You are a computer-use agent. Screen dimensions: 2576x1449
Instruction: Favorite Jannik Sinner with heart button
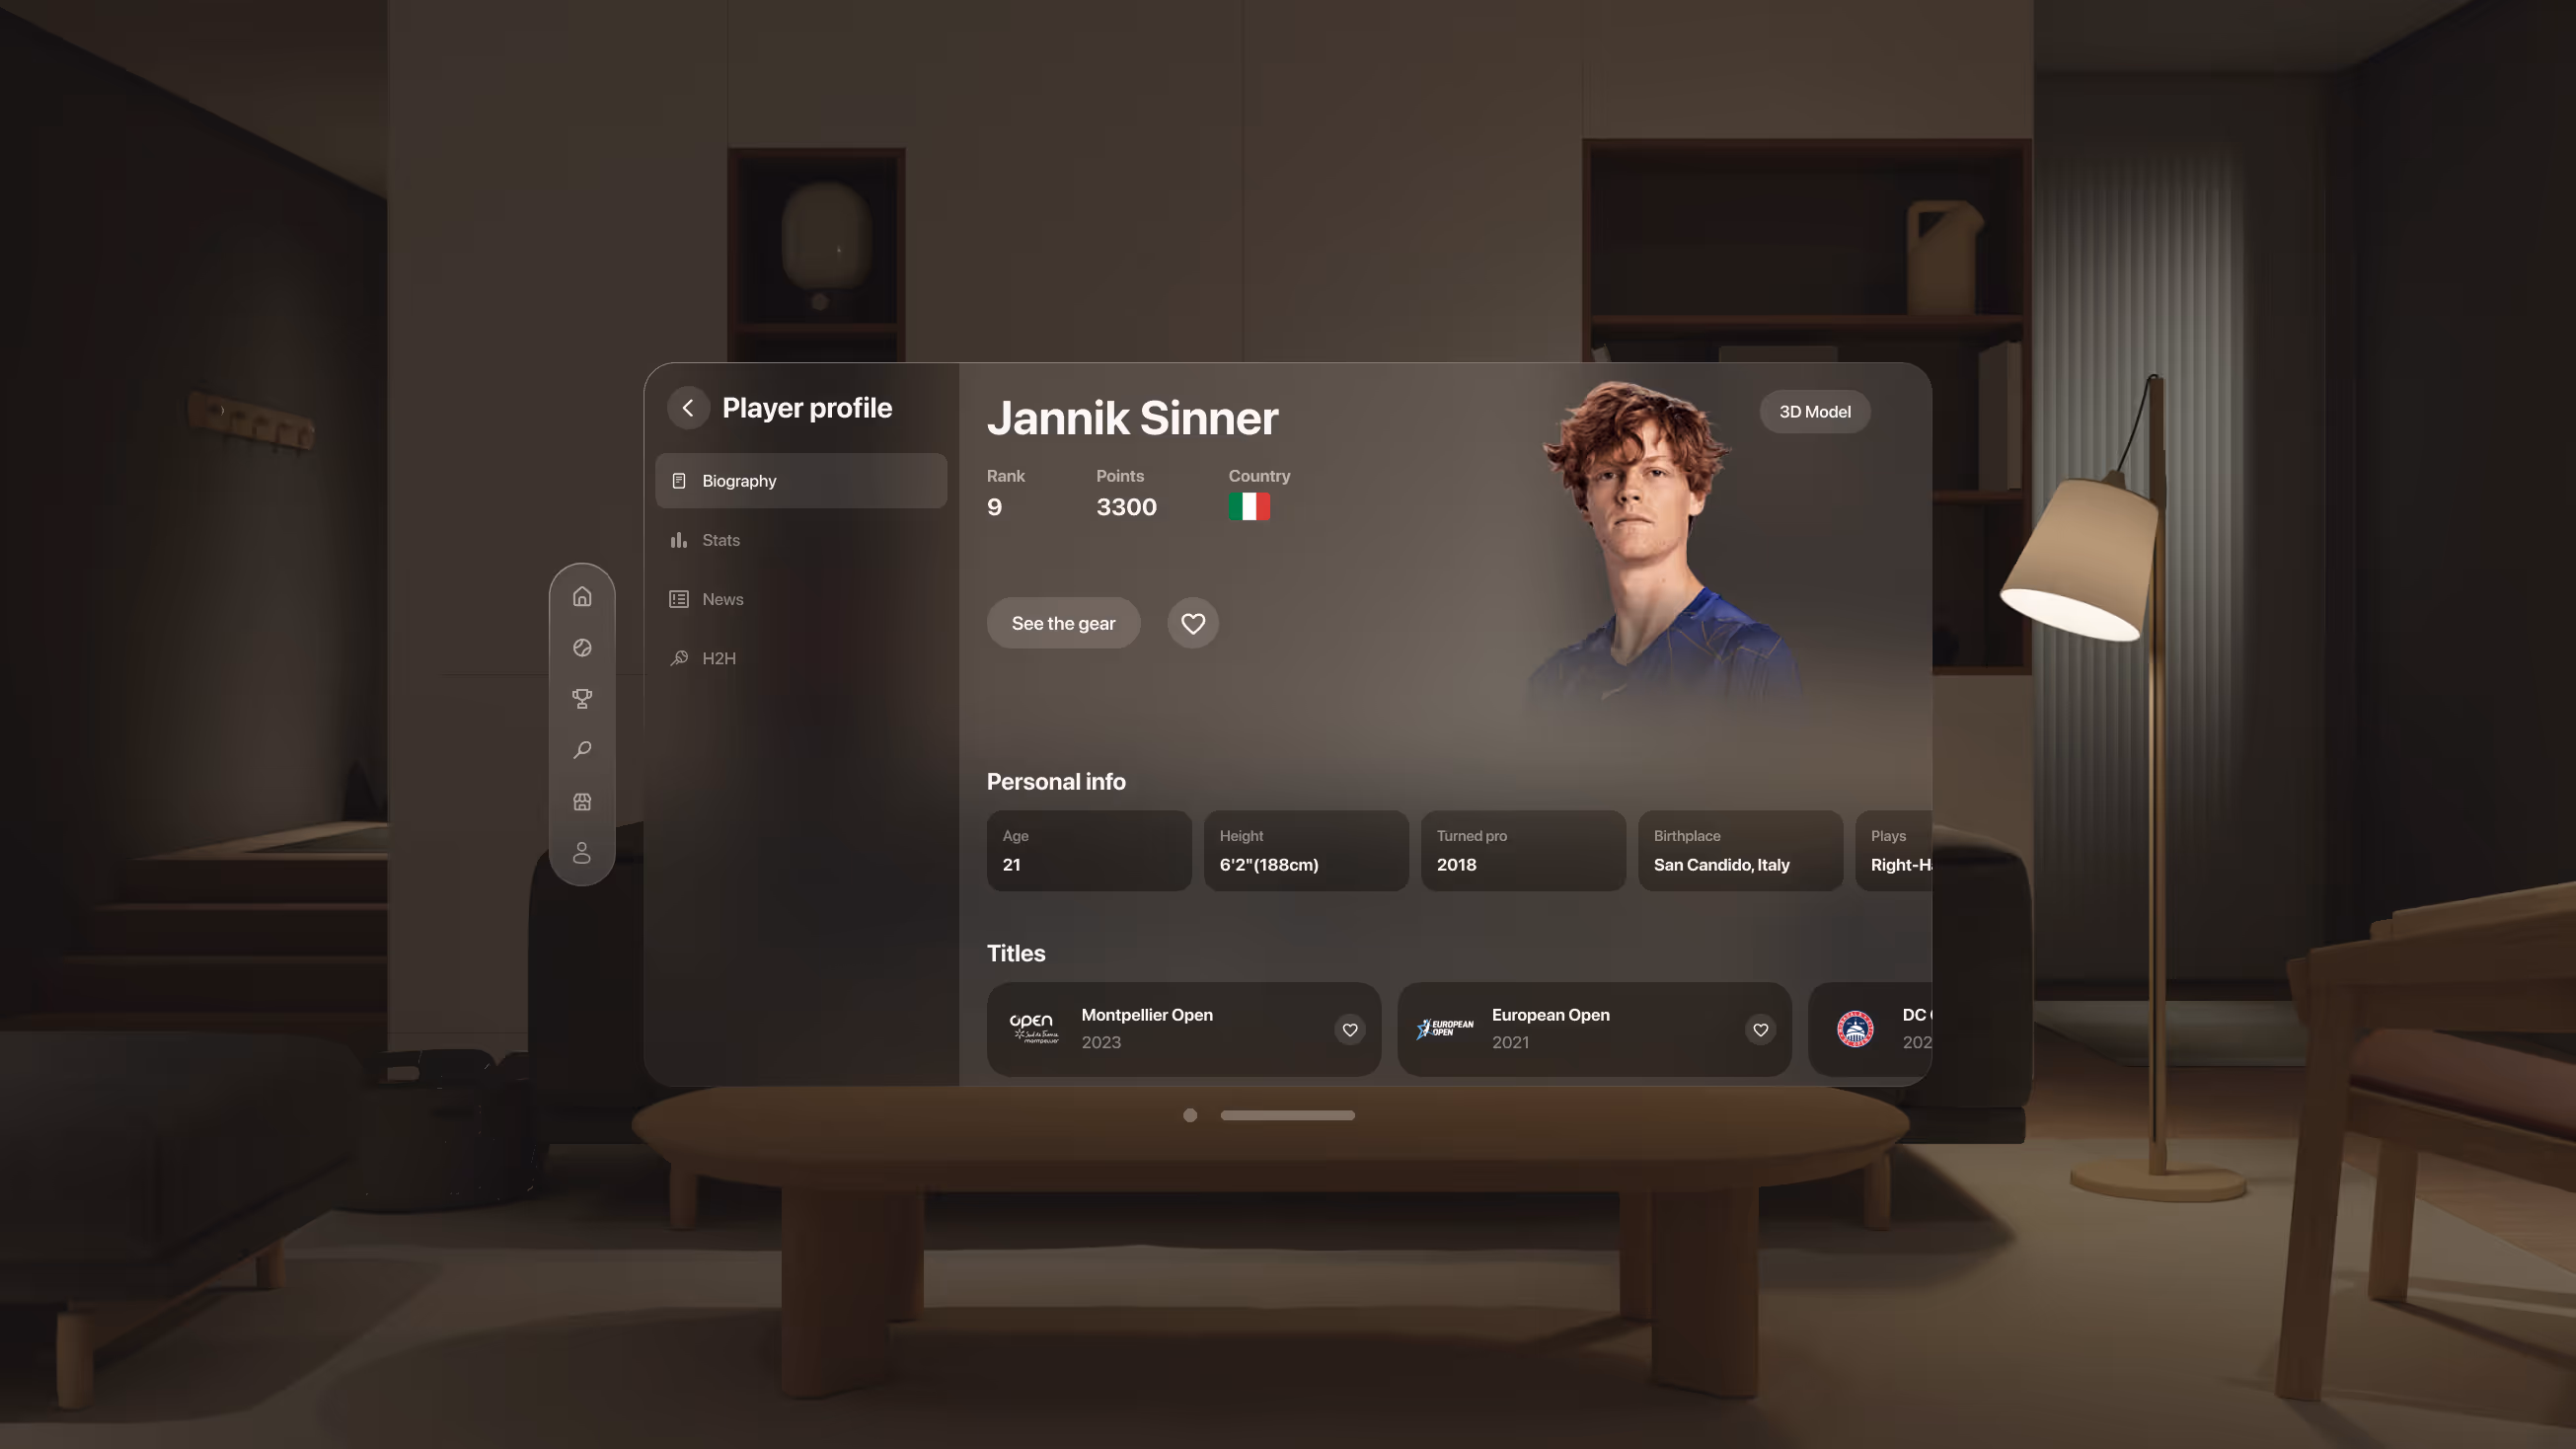click(x=1192, y=623)
